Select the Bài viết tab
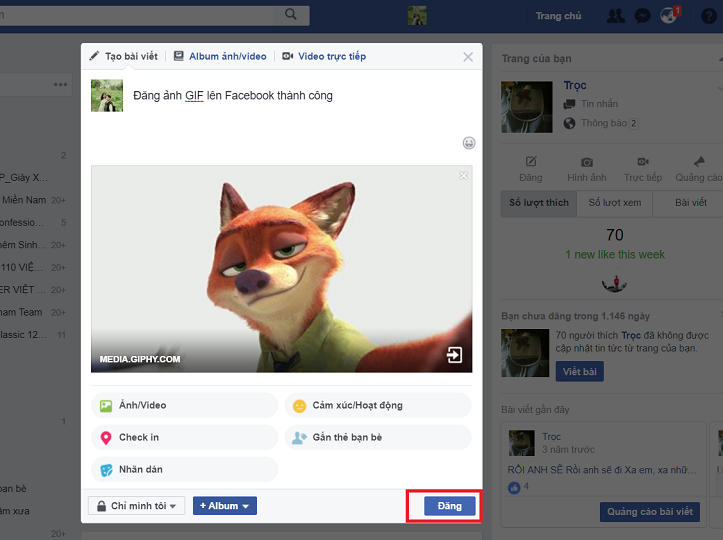Viewport: 723px width, 540px height. click(690, 203)
